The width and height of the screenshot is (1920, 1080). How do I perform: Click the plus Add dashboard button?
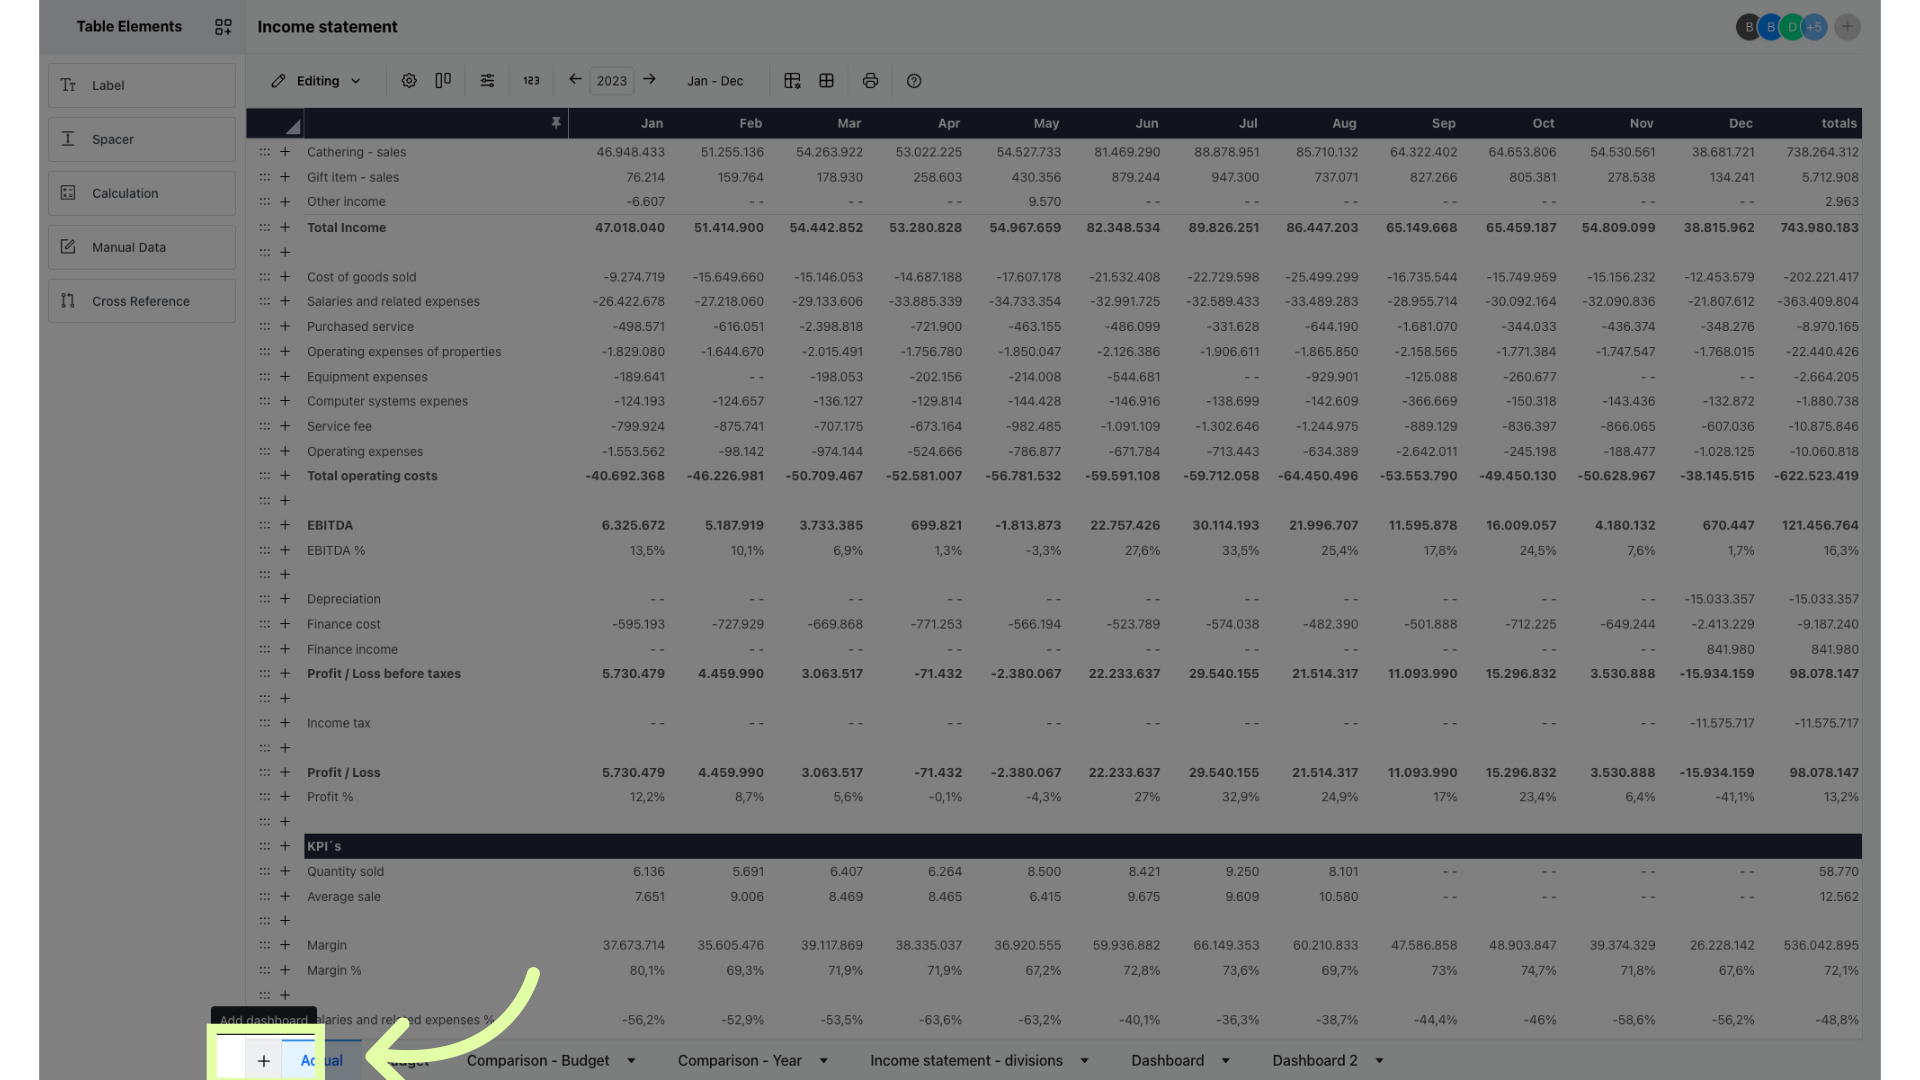tap(264, 1061)
